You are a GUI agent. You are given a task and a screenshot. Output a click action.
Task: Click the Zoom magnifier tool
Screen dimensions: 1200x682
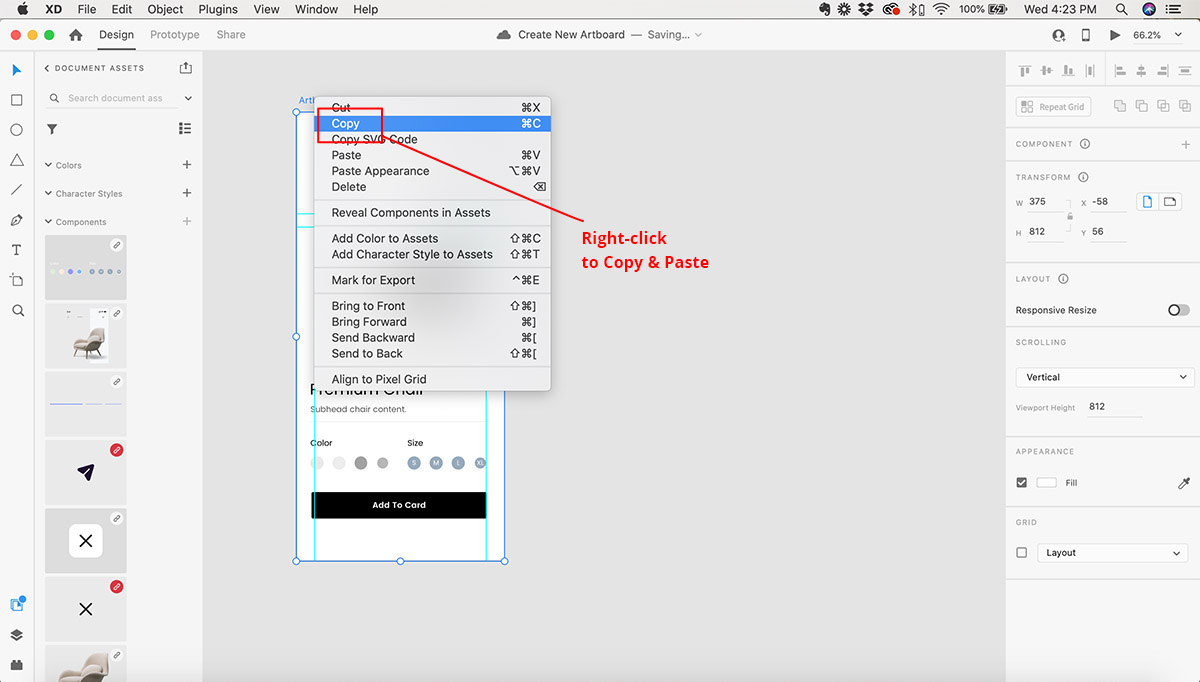pyautogui.click(x=17, y=311)
